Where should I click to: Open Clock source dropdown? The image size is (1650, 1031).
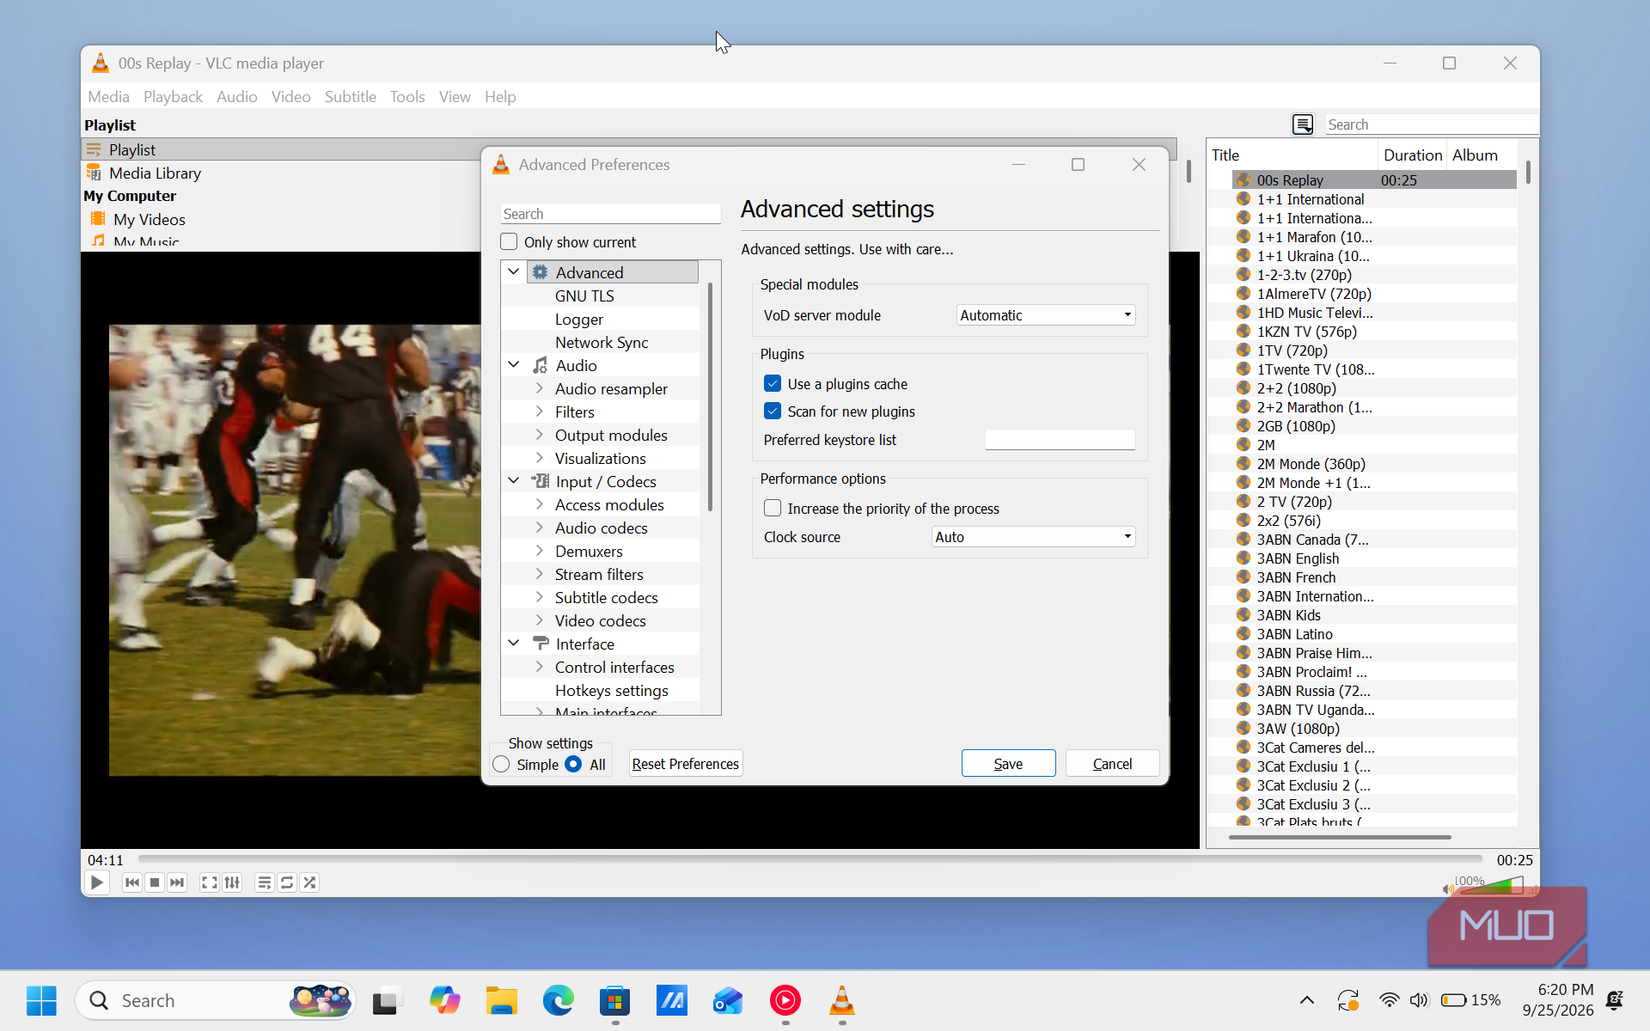point(1032,537)
